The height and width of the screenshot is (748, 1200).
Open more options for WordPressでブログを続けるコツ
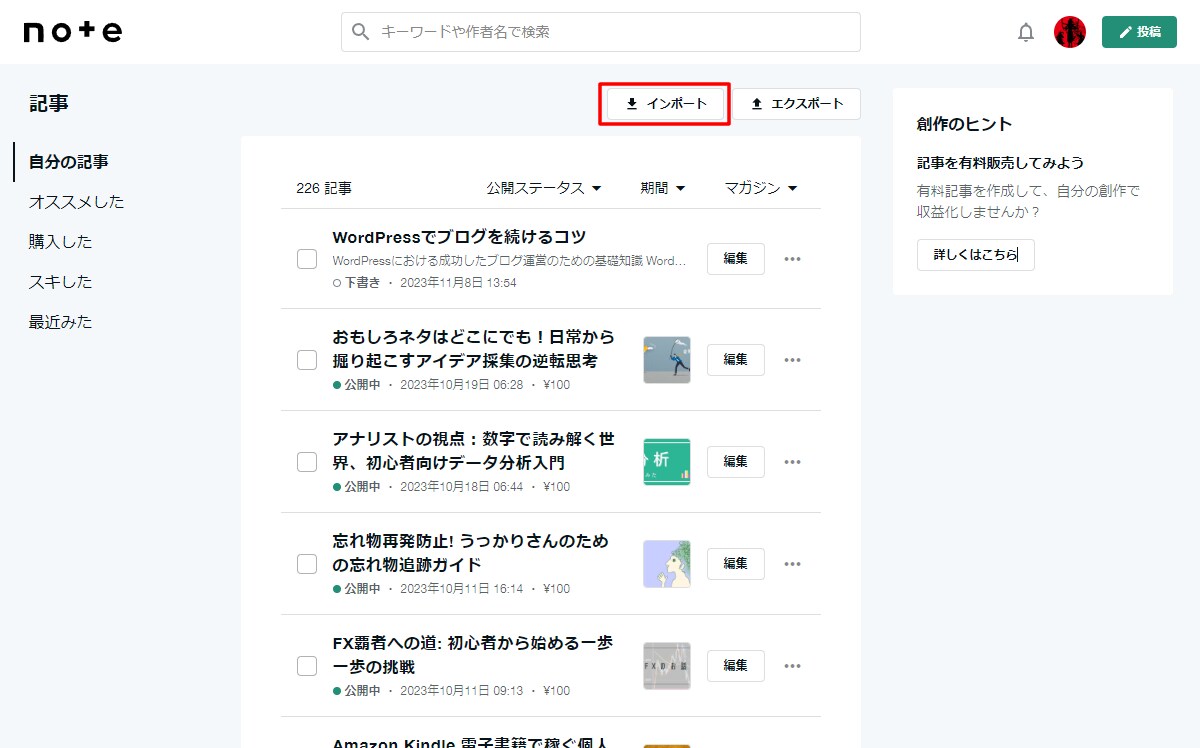(793, 259)
